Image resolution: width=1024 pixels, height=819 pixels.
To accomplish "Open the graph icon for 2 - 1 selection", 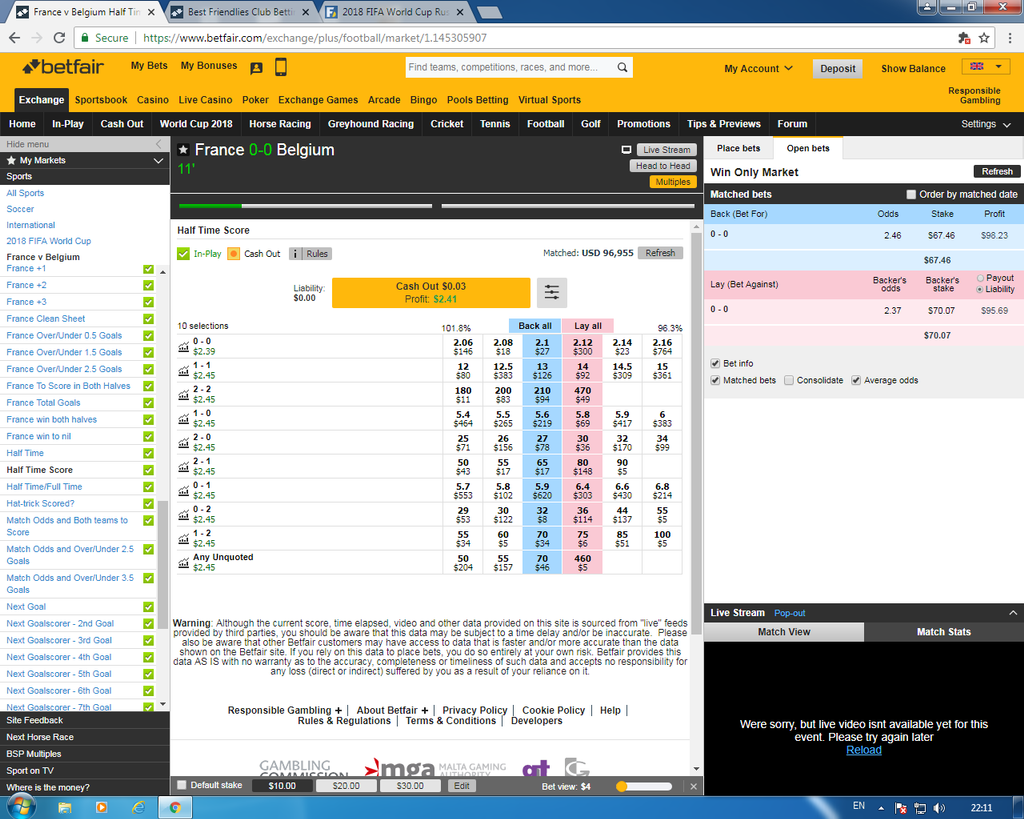I will coord(184,466).
